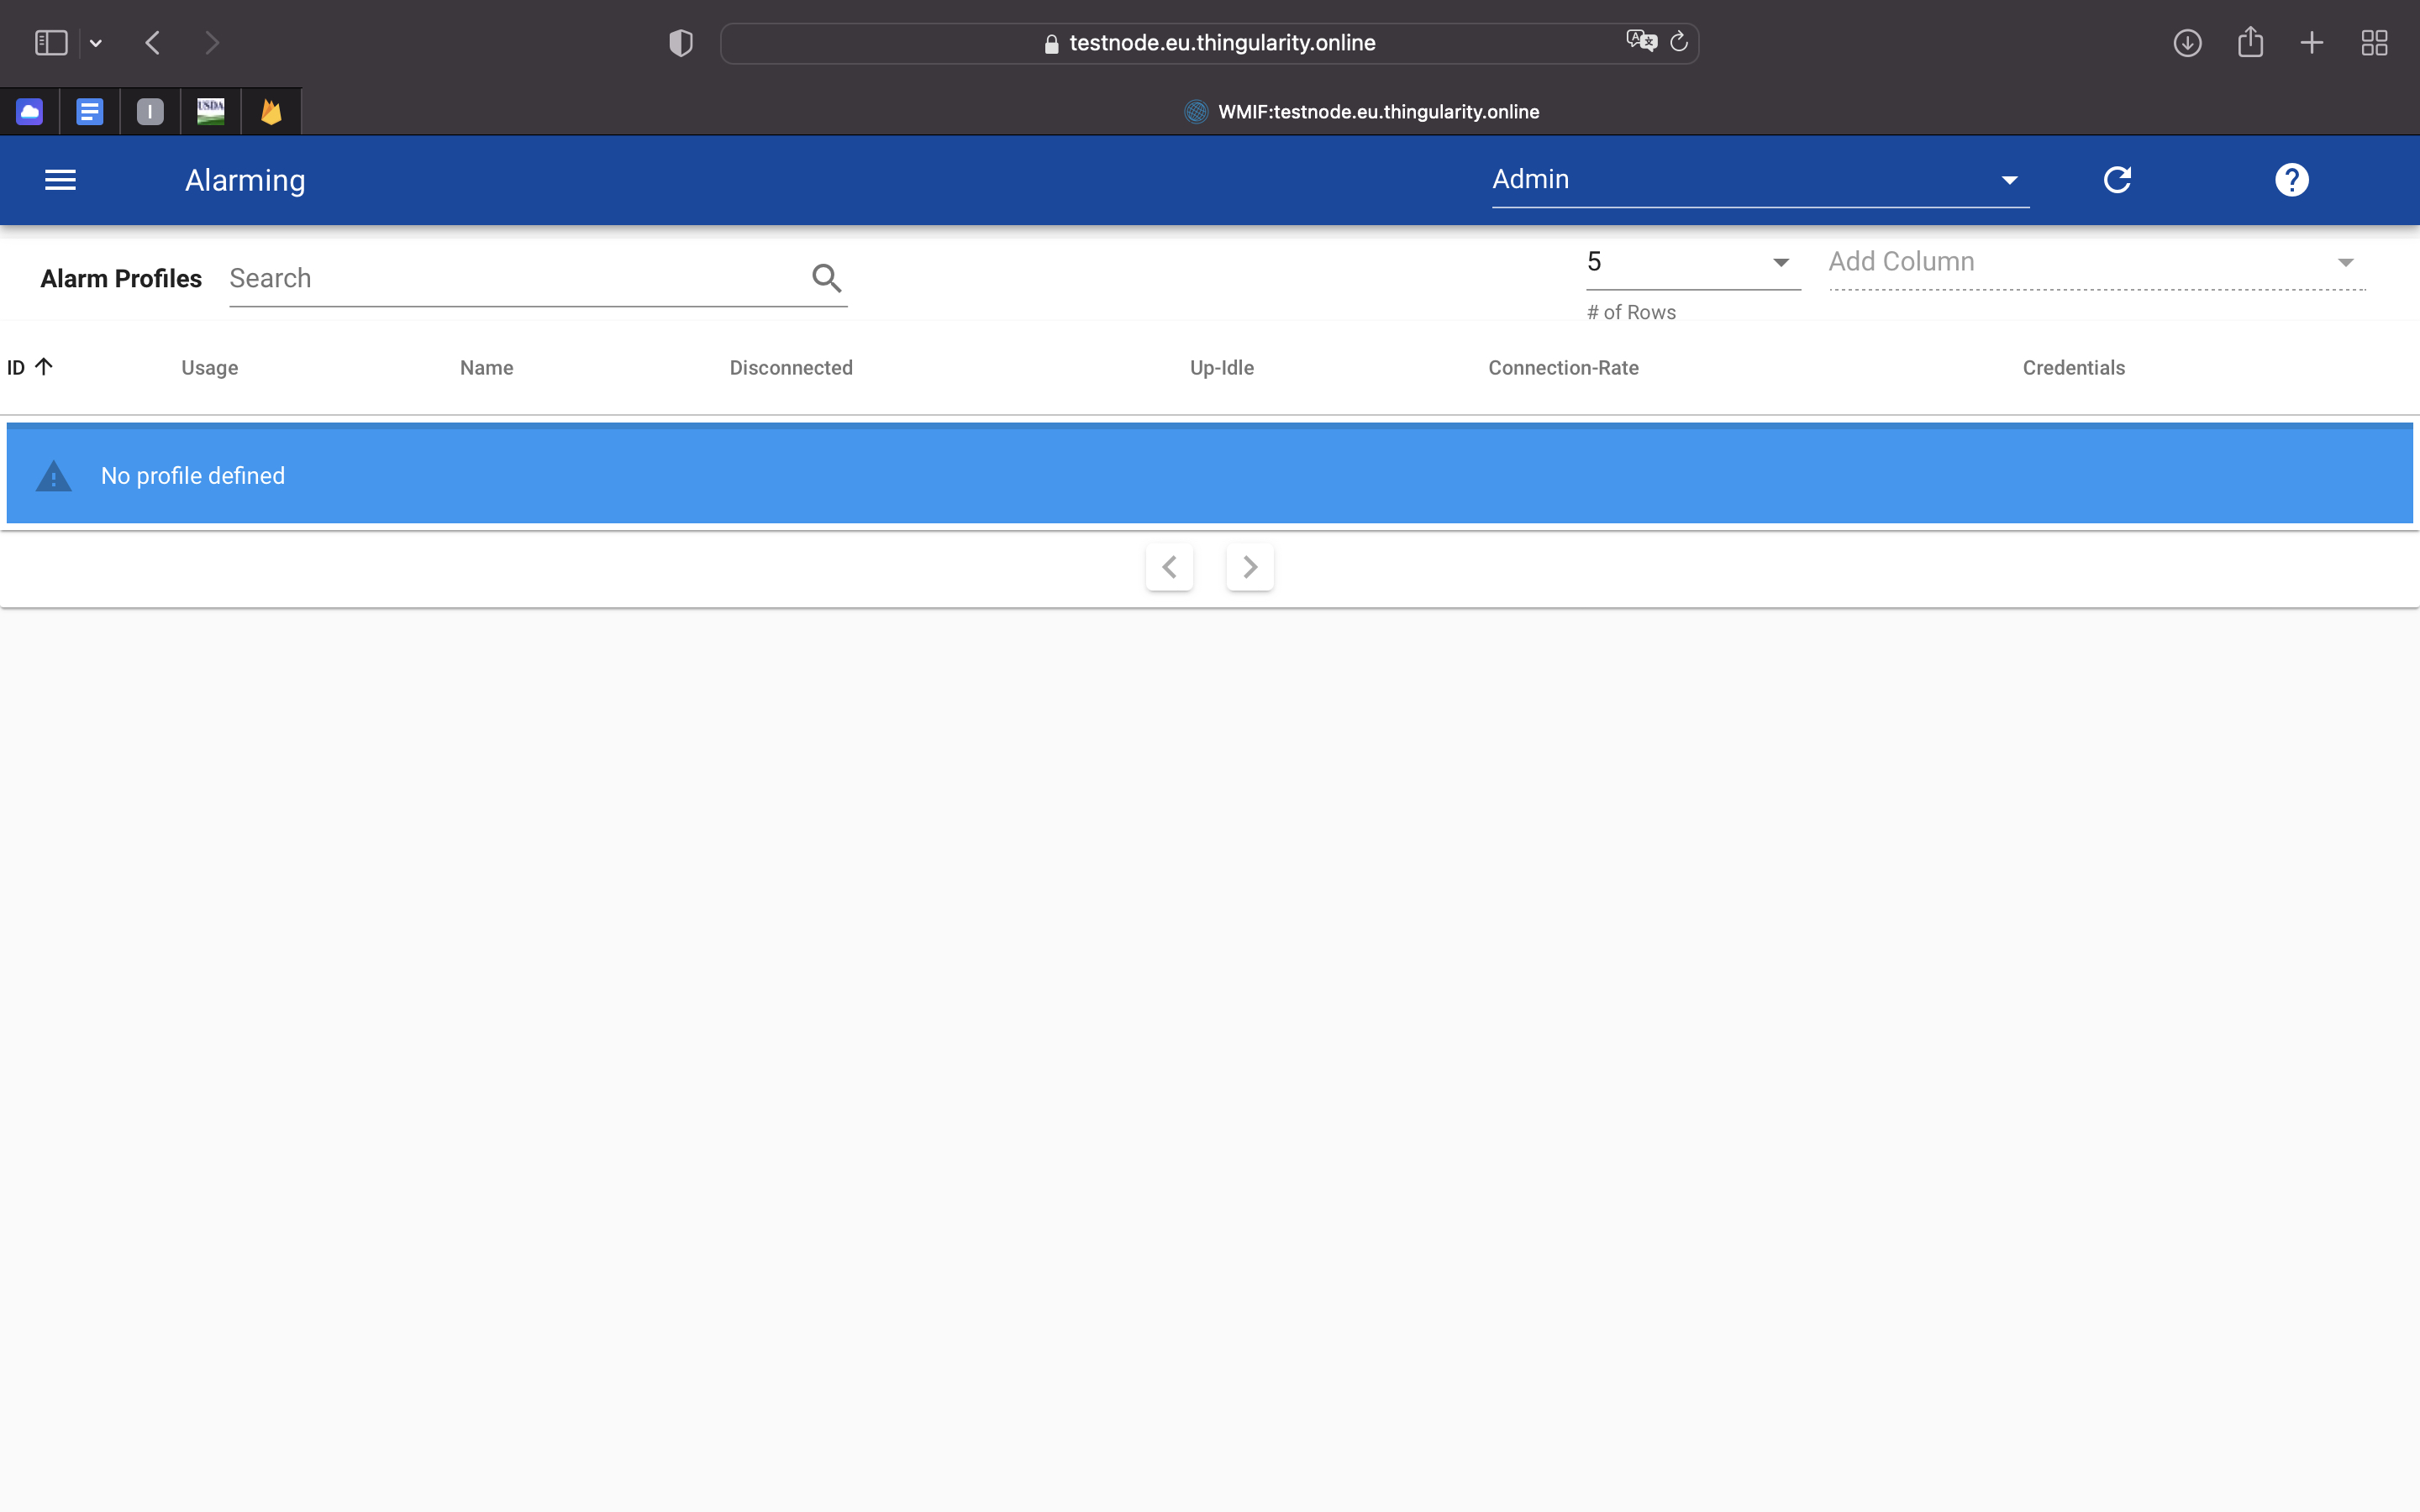Sort by the Disconnected column header
This screenshot has height=1512, width=2420.
(790, 368)
